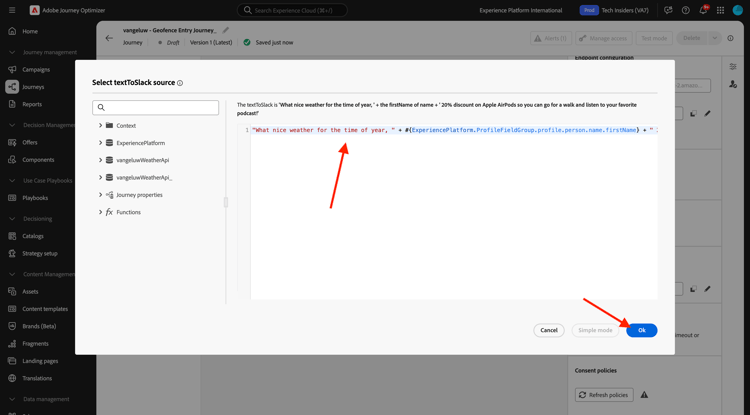Click the Strategy setup sidebar icon
The height and width of the screenshot is (415, 750).
(x=12, y=253)
